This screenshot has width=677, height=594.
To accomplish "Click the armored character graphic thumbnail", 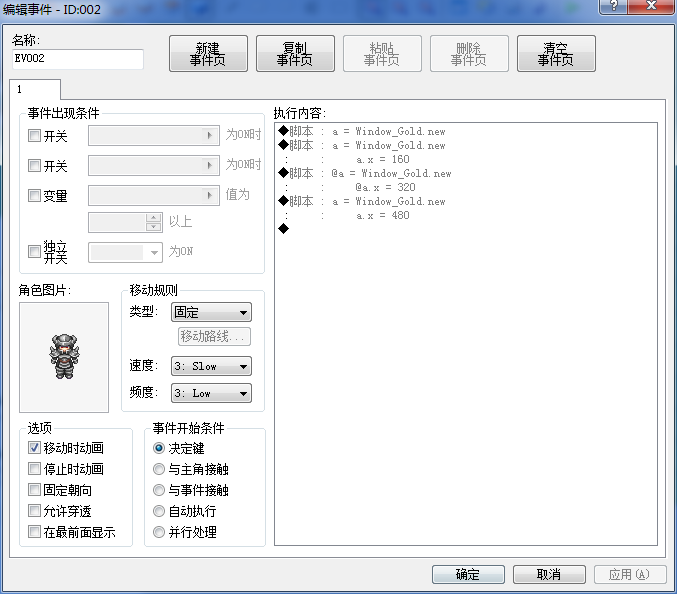I will 64,357.
